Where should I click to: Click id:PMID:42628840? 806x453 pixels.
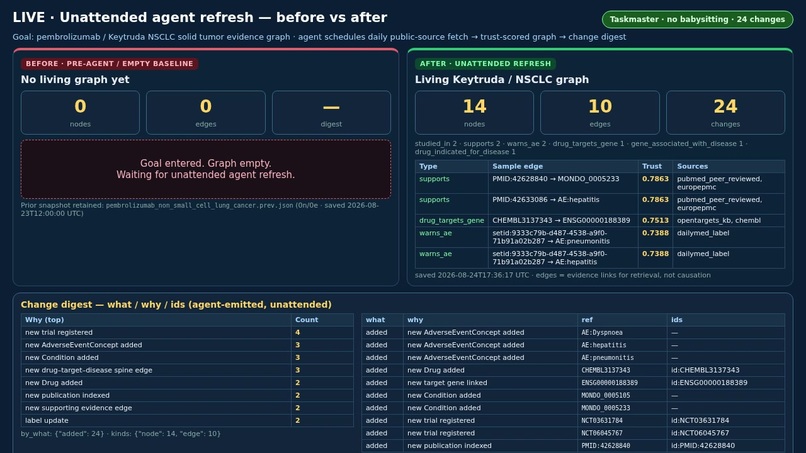703,446
